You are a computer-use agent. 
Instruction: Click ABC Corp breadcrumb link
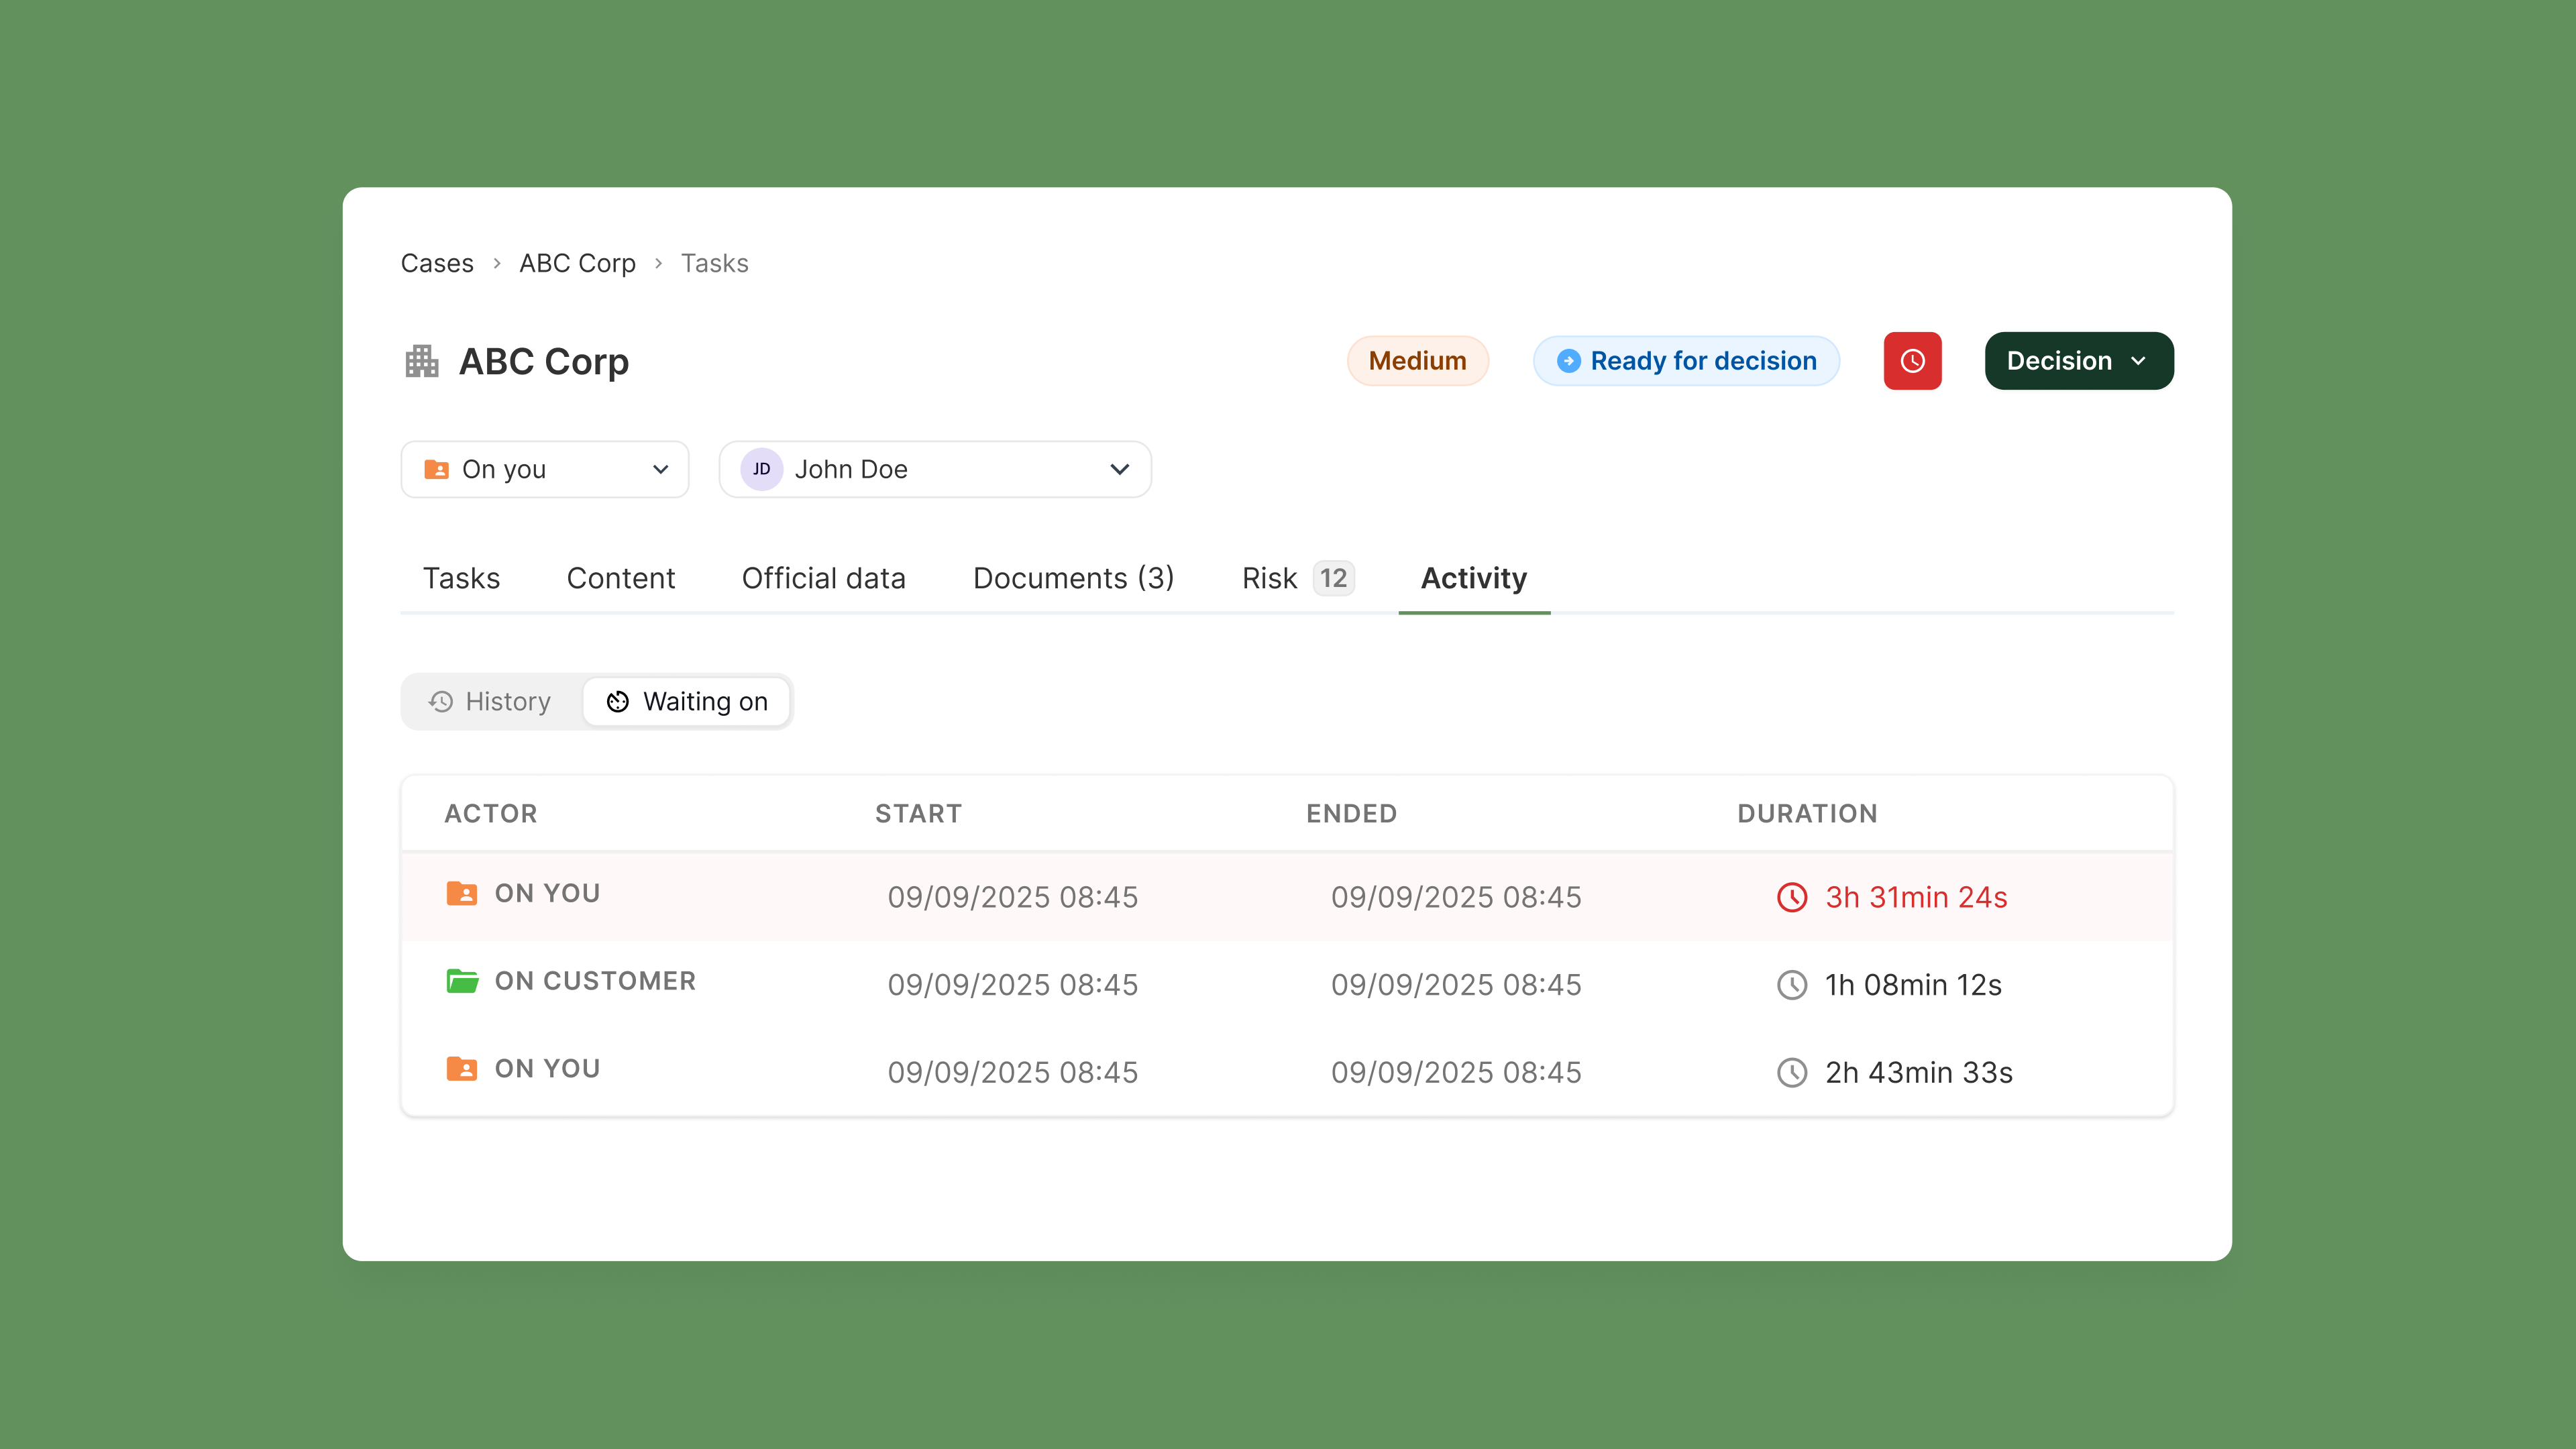[577, 263]
